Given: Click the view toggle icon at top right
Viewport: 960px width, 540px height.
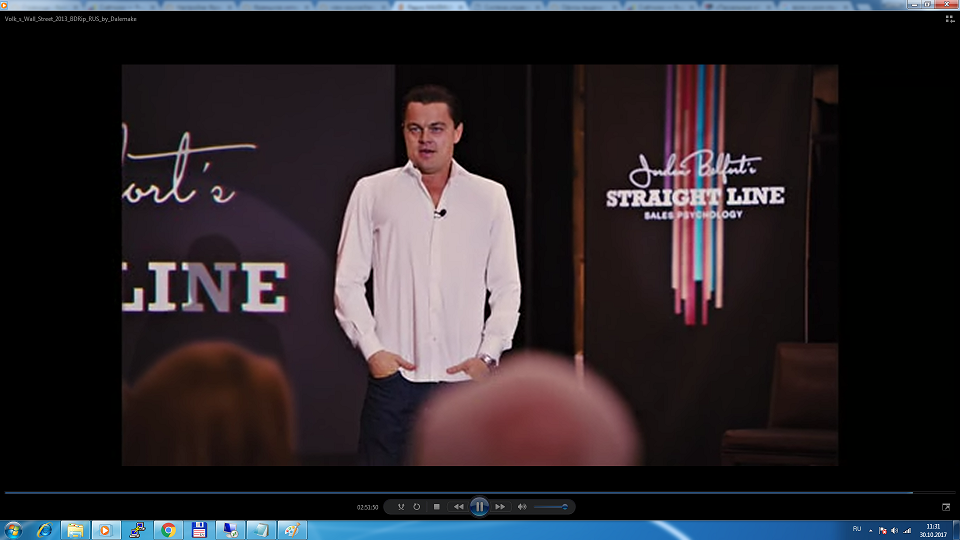Looking at the screenshot, I should pos(950,19).
